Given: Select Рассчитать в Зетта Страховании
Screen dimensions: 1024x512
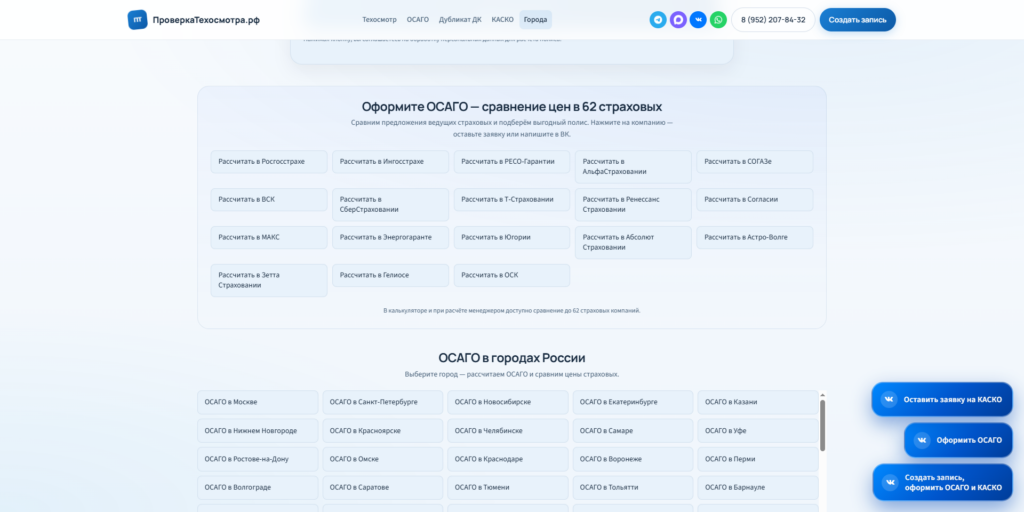Looking at the screenshot, I should click(269, 281).
